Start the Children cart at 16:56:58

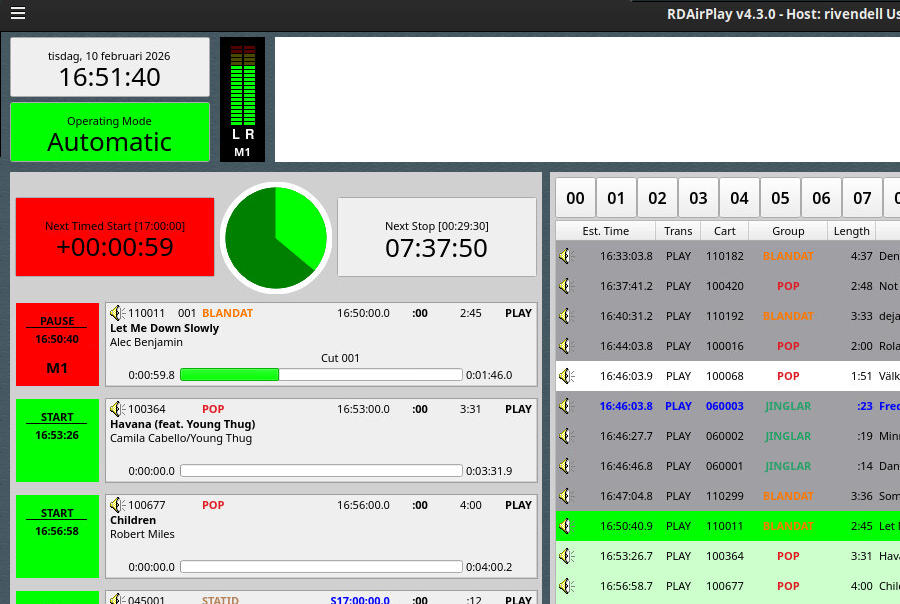point(57,536)
